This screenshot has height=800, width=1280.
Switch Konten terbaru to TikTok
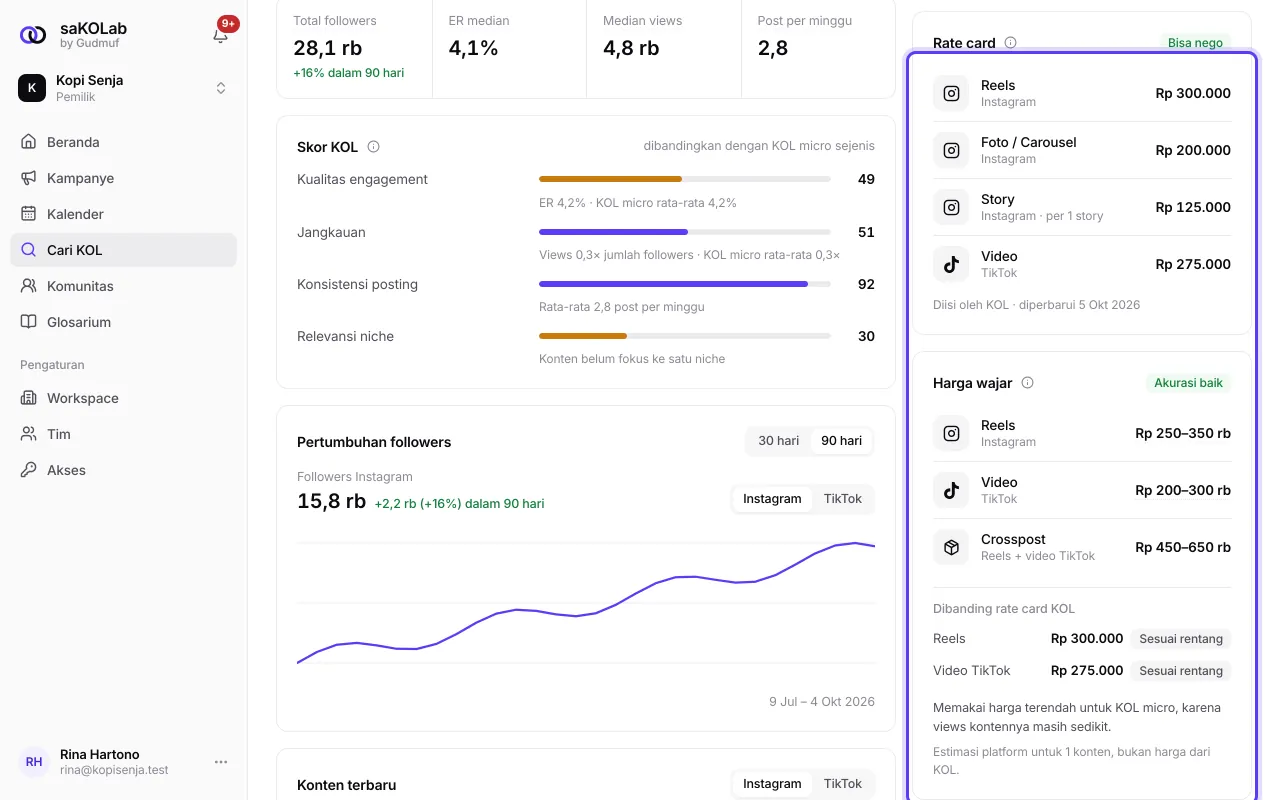pyautogui.click(x=842, y=784)
